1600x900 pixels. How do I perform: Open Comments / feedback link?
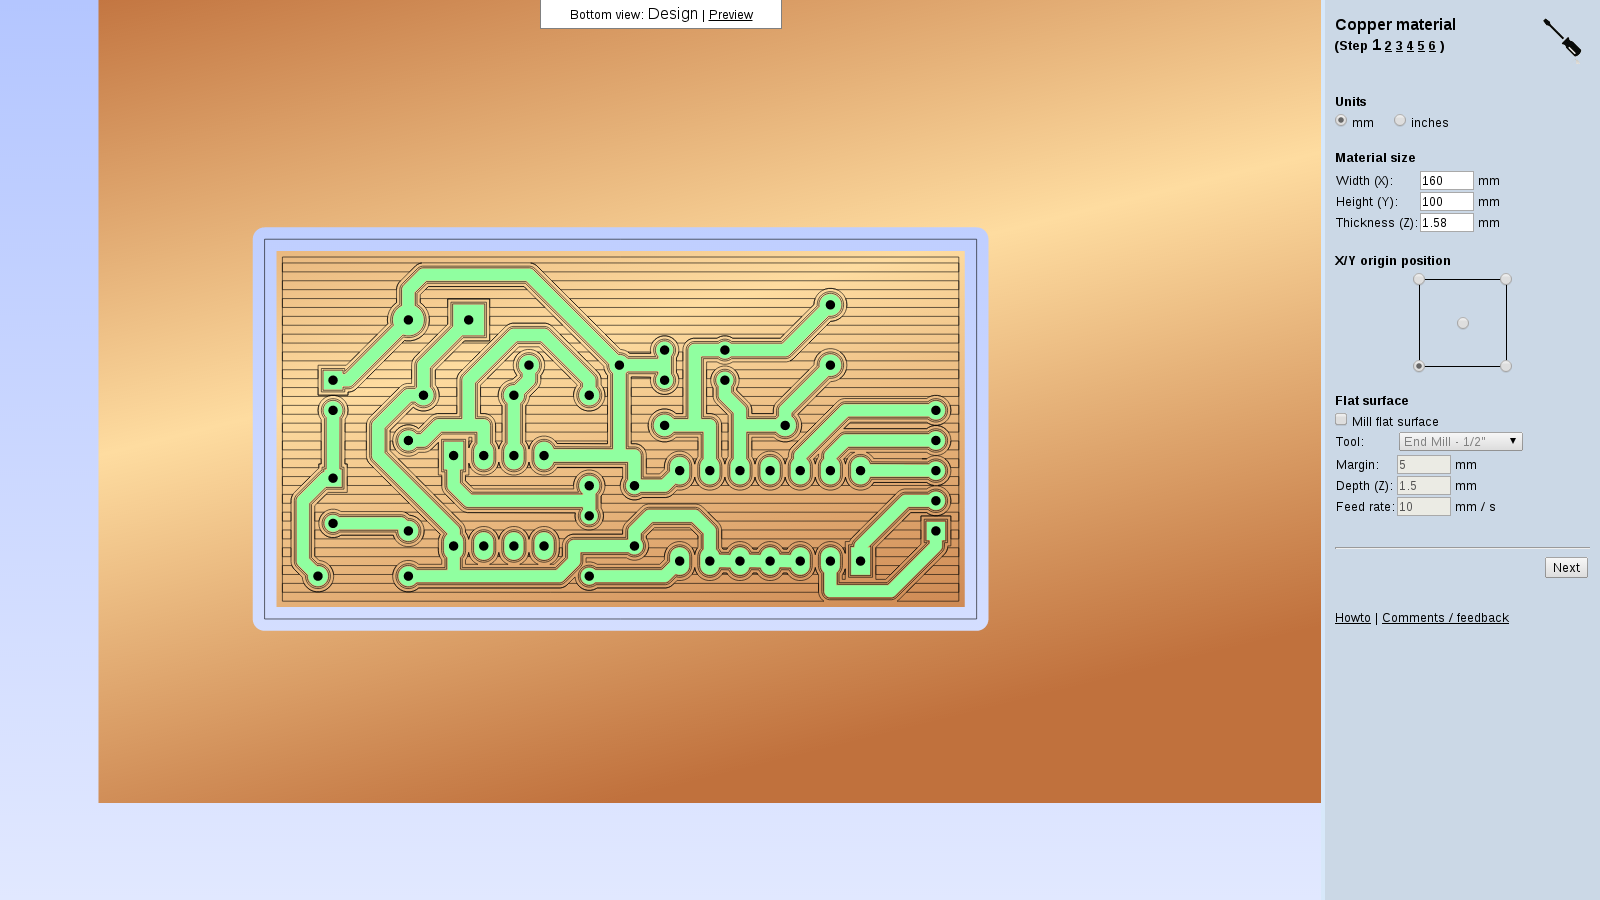click(x=1445, y=618)
